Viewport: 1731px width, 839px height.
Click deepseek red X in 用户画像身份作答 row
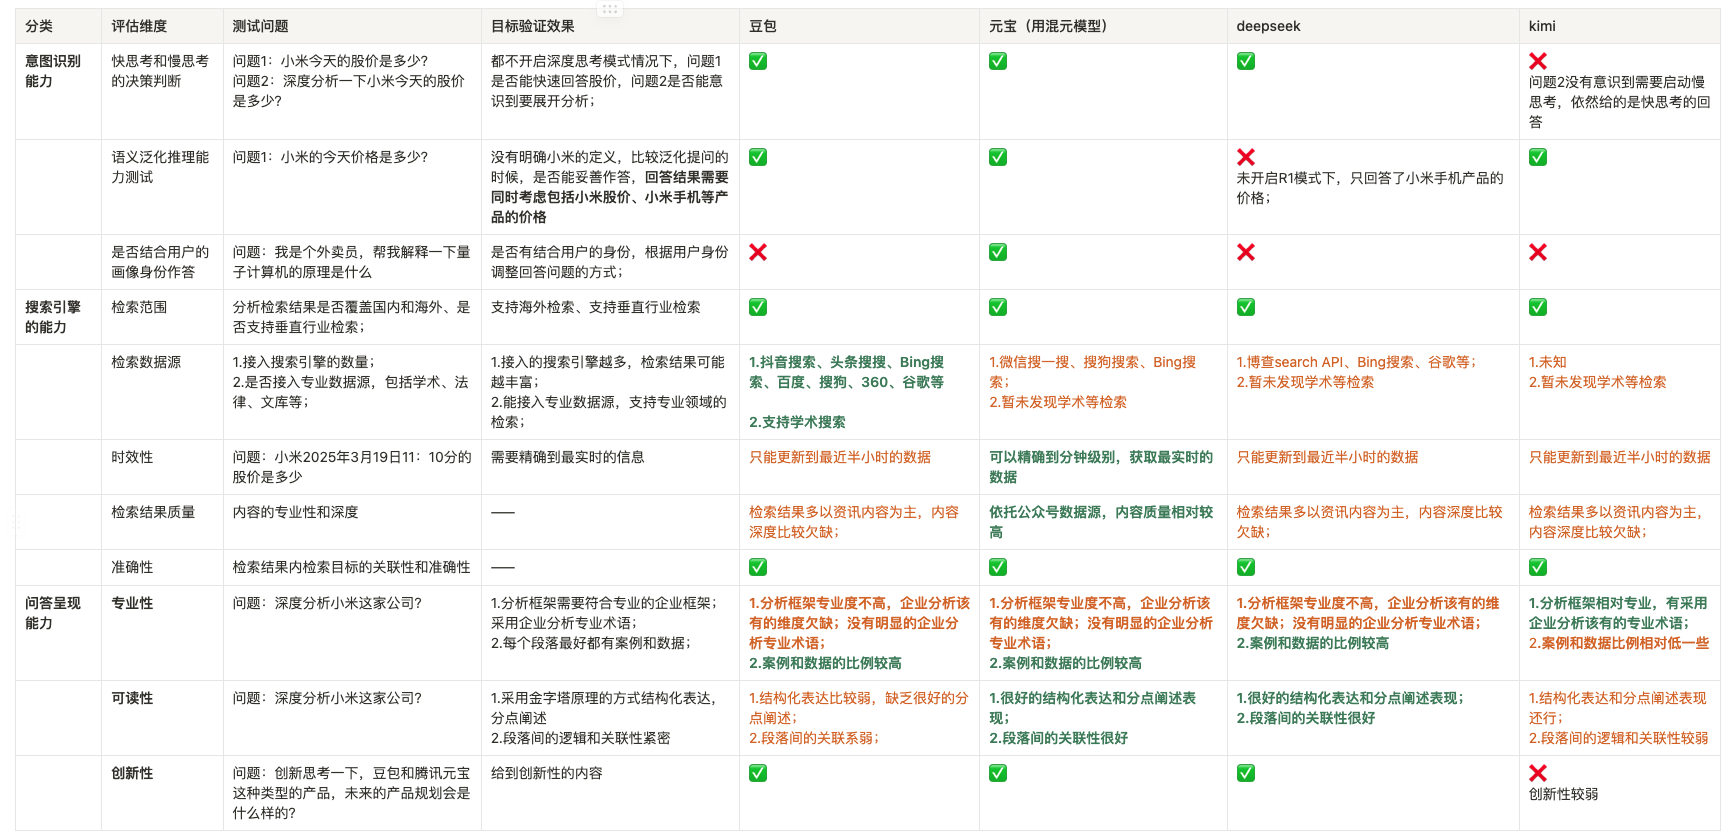click(1246, 252)
